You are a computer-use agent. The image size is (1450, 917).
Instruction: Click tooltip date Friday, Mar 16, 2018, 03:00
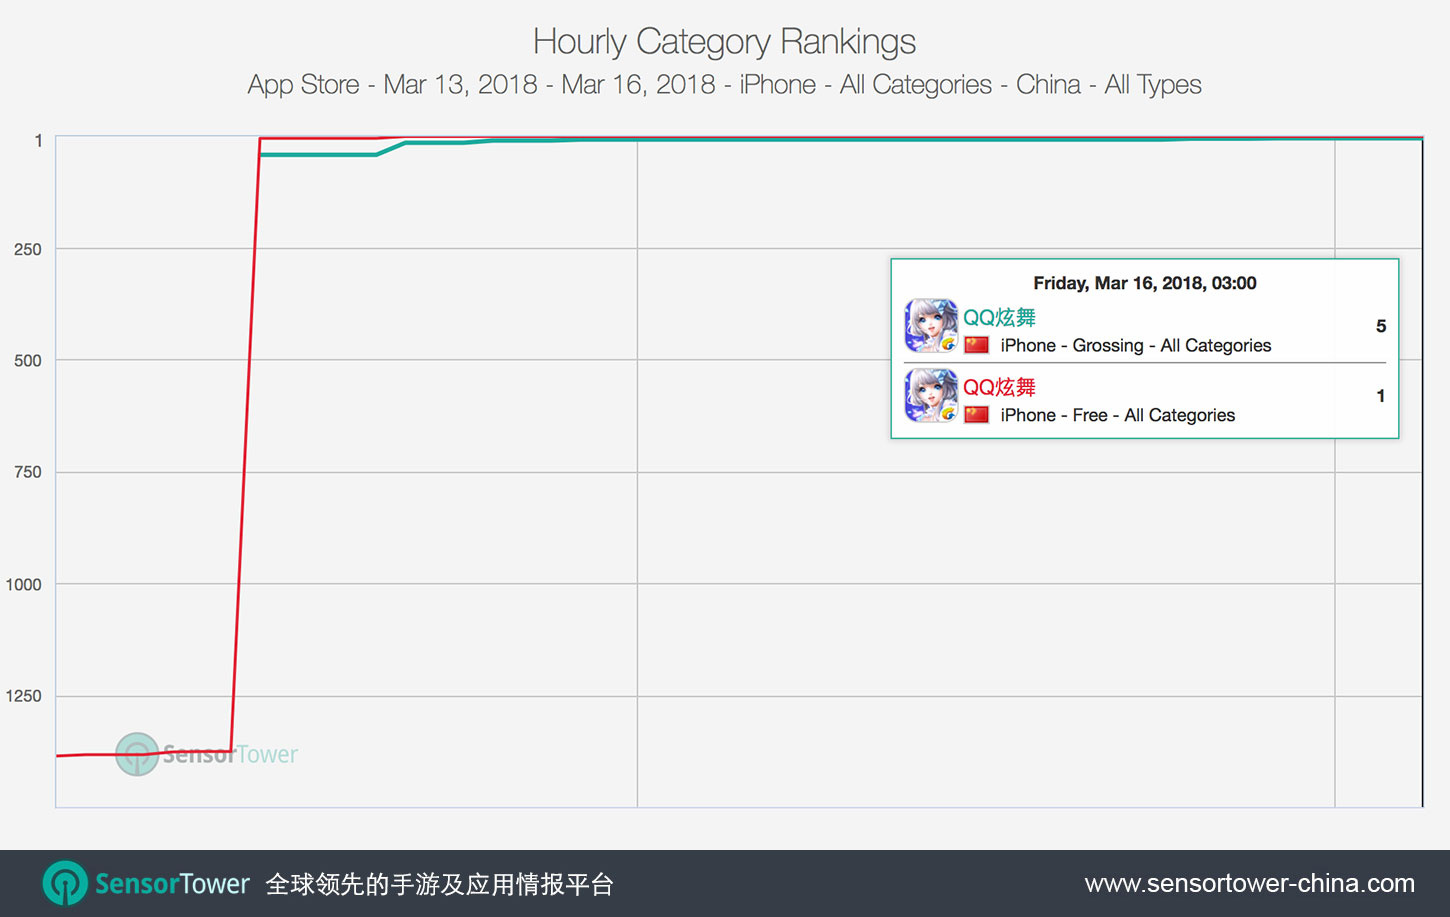coord(1145,283)
